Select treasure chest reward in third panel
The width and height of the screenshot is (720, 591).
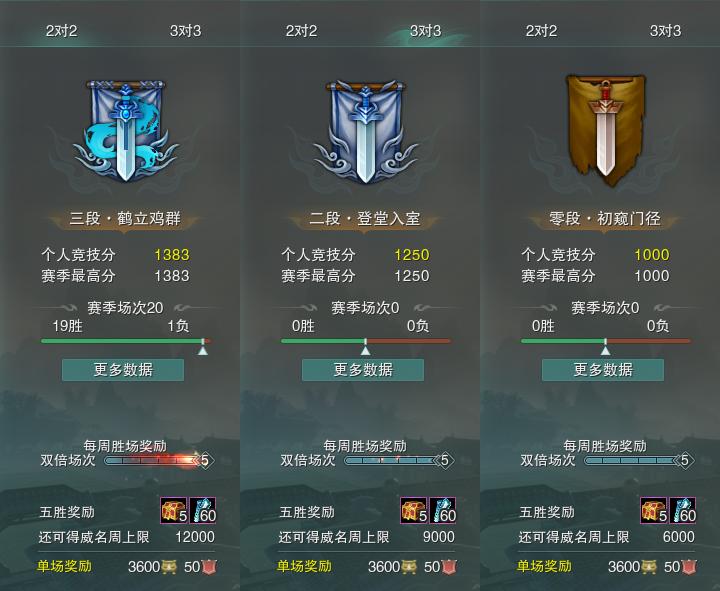click(x=654, y=511)
